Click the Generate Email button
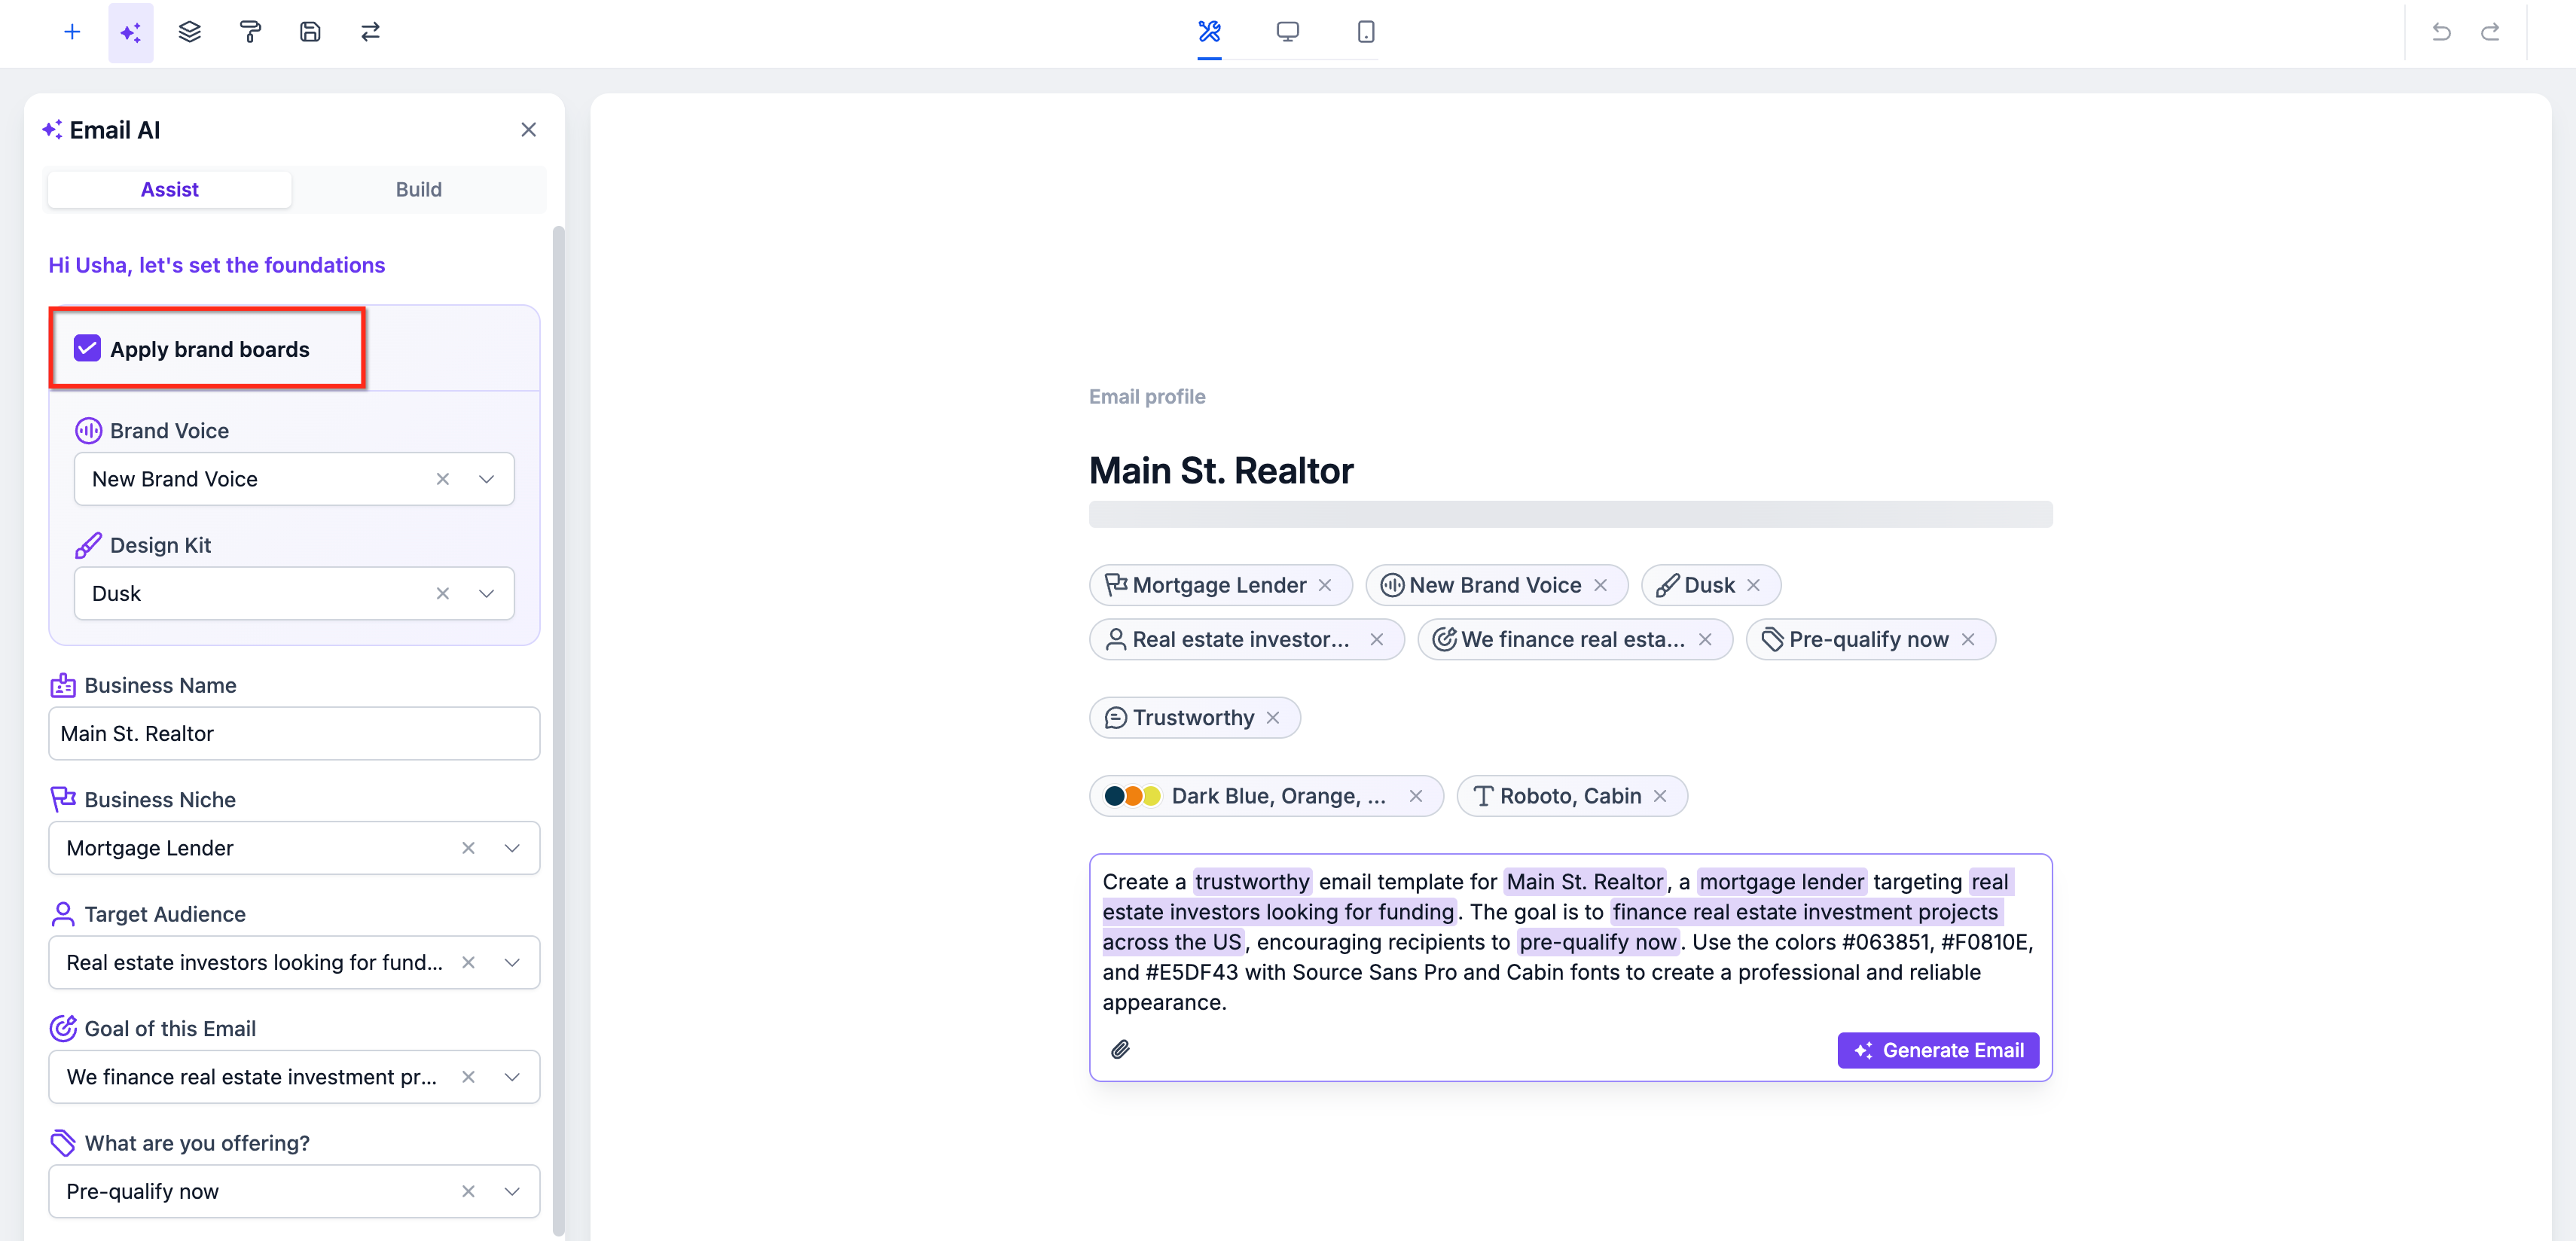This screenshot has width=2576, height=1241. (x=1937, y=1050)
